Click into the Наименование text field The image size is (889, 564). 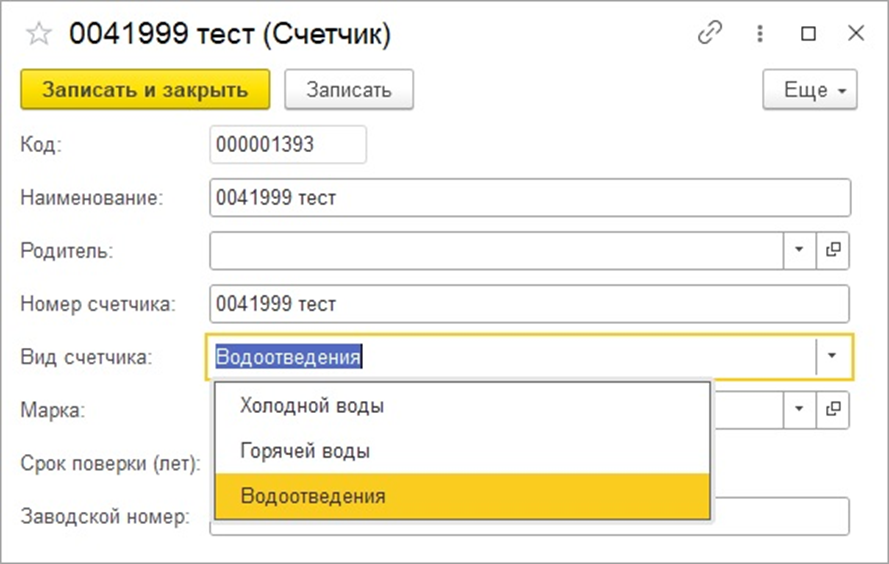click(x=530, y=198)
